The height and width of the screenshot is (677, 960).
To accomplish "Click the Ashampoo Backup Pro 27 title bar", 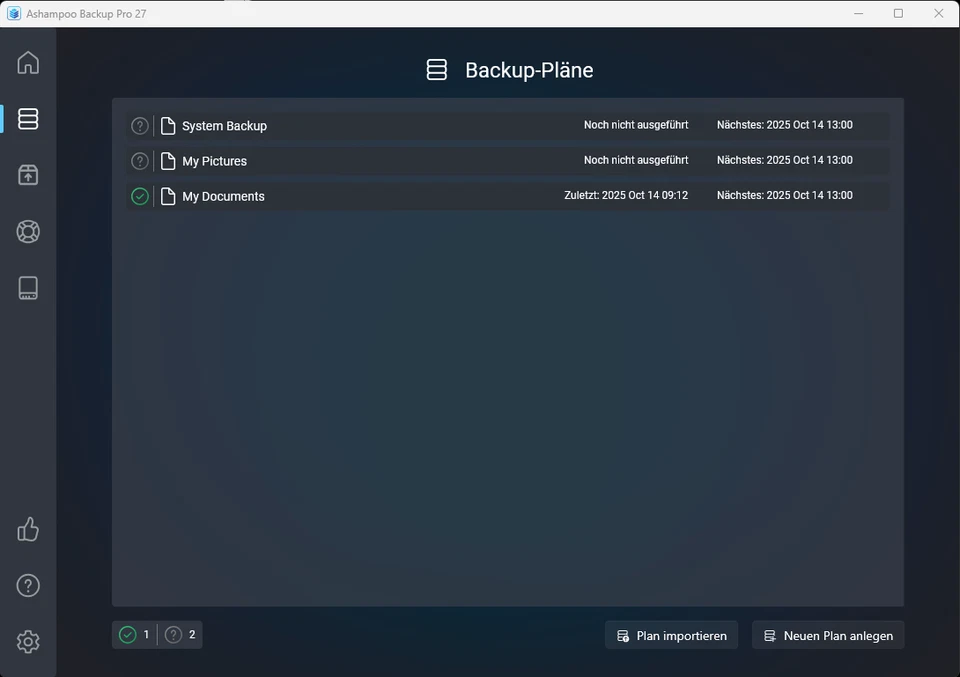I will coord(85,13).
